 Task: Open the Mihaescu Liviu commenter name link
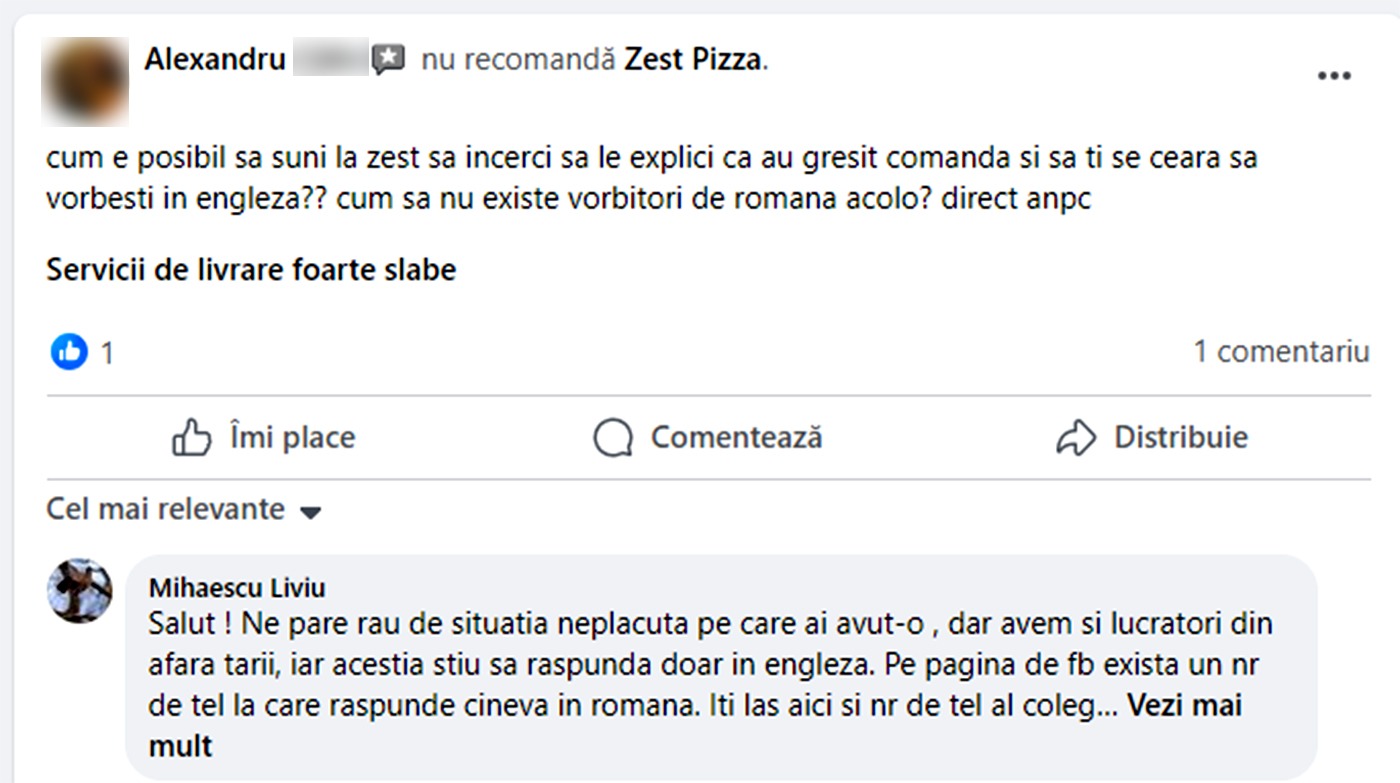pyautogui.click(x=237, y=587)
